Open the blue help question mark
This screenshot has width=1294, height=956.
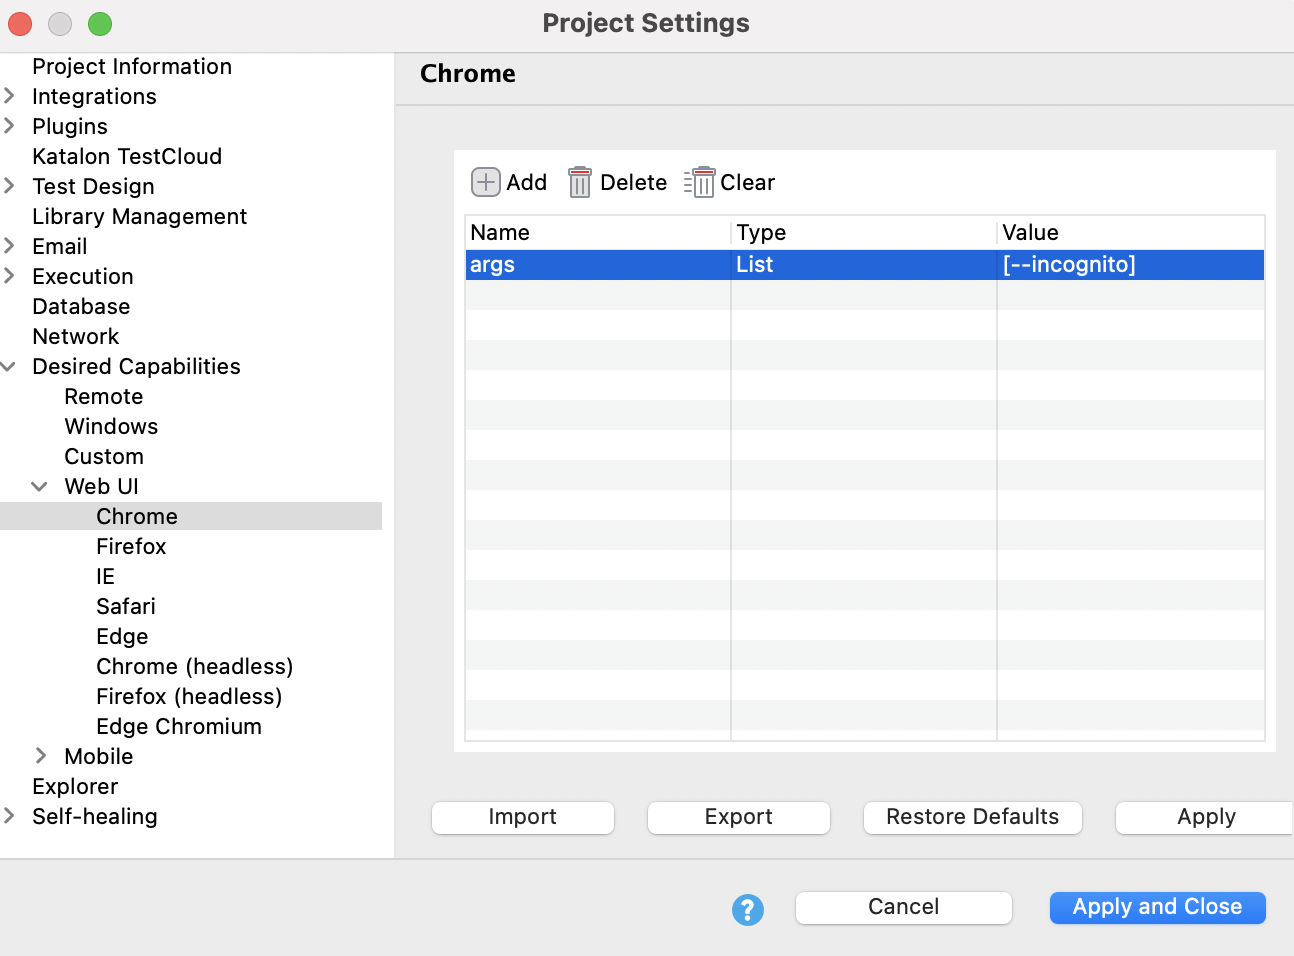pyautogui.click(x=747, y=909)
